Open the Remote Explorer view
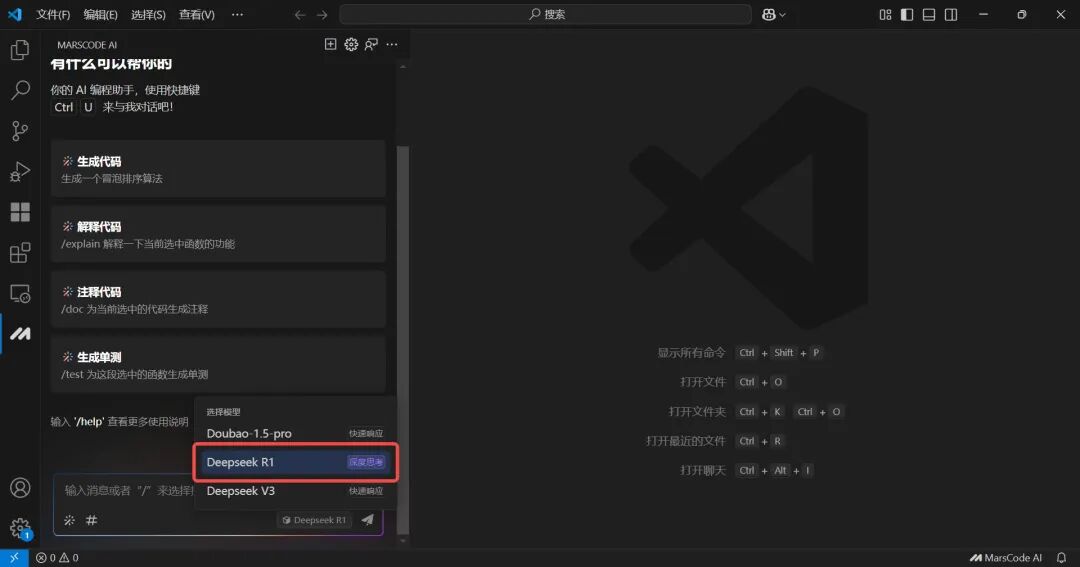 tap(20, 293)
